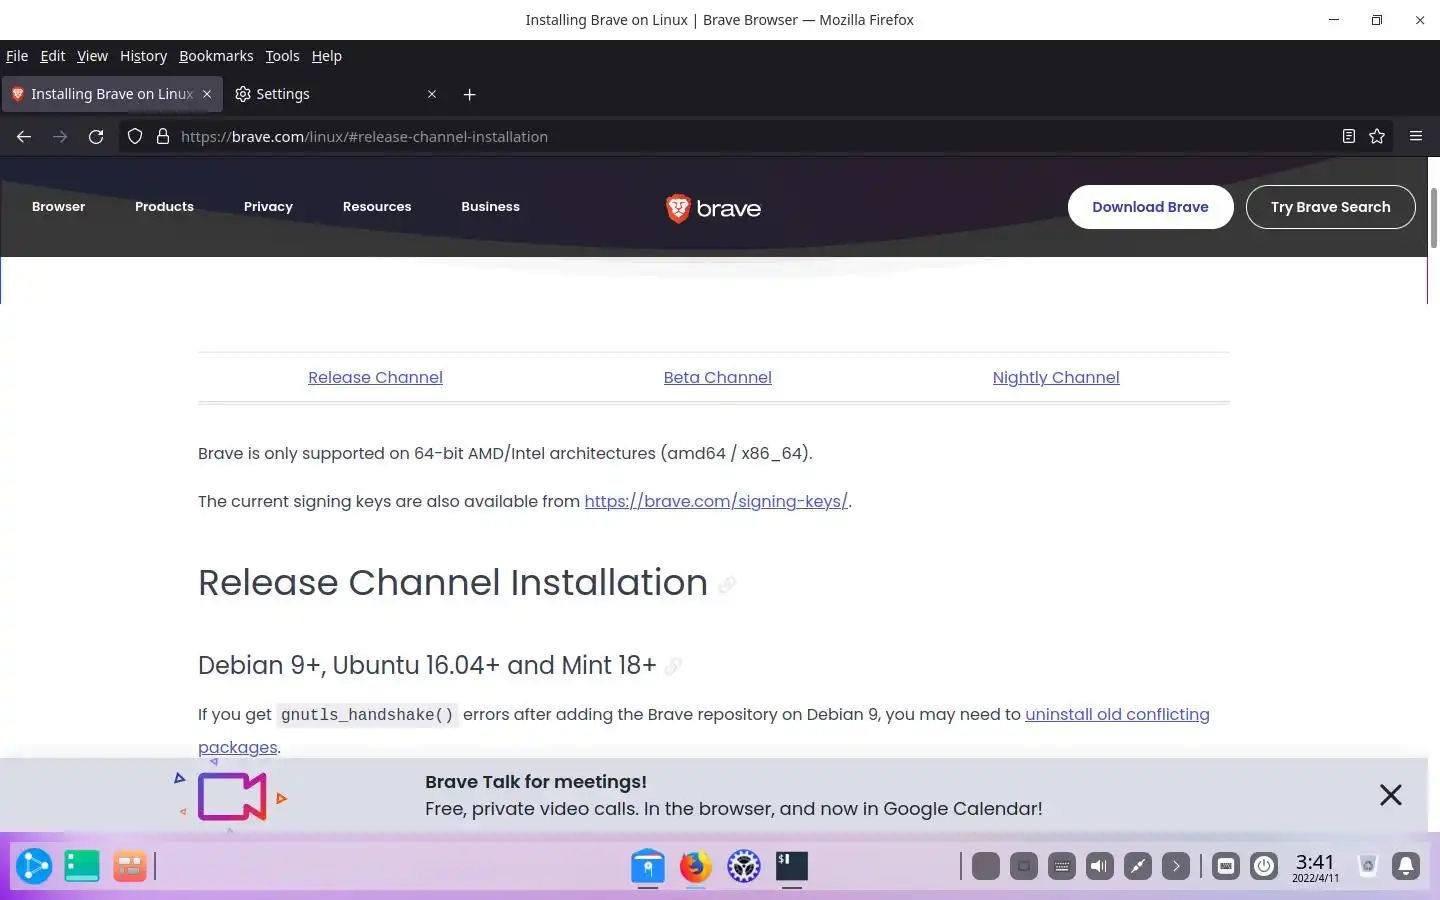The width and height of the screenshot is (1440, 900).
Task: Open the Edit menu
Action: [52, 56]
